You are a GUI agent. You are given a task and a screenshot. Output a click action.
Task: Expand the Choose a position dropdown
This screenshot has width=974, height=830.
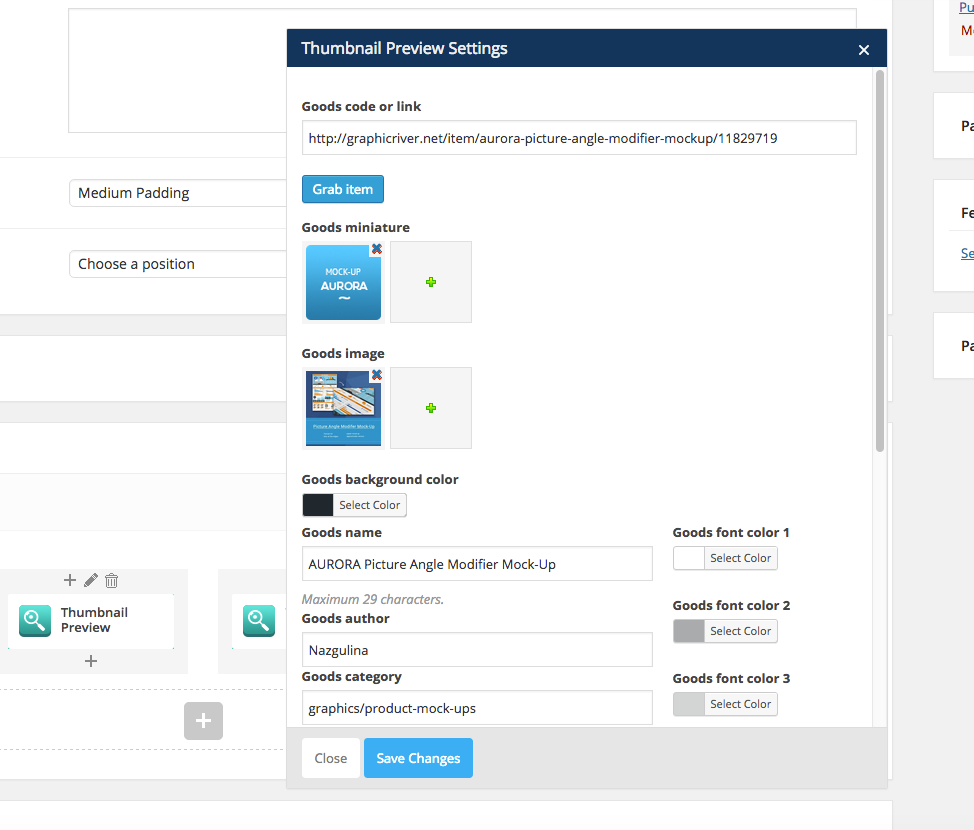tap(178, 264)
